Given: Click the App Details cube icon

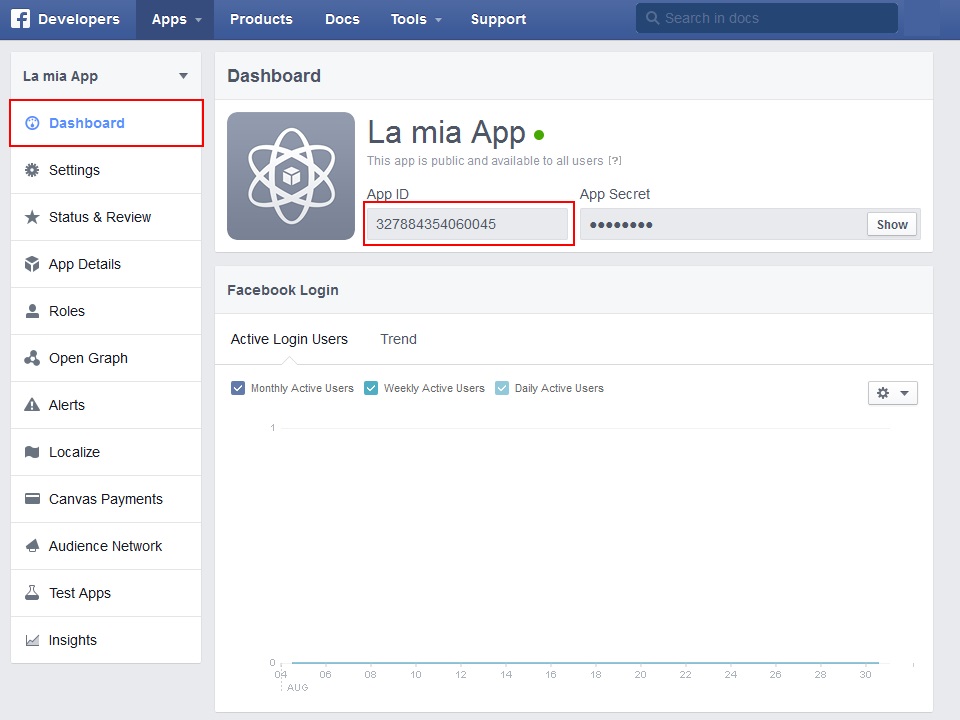Looking at the screenshot, I should (x=31, y=264).
